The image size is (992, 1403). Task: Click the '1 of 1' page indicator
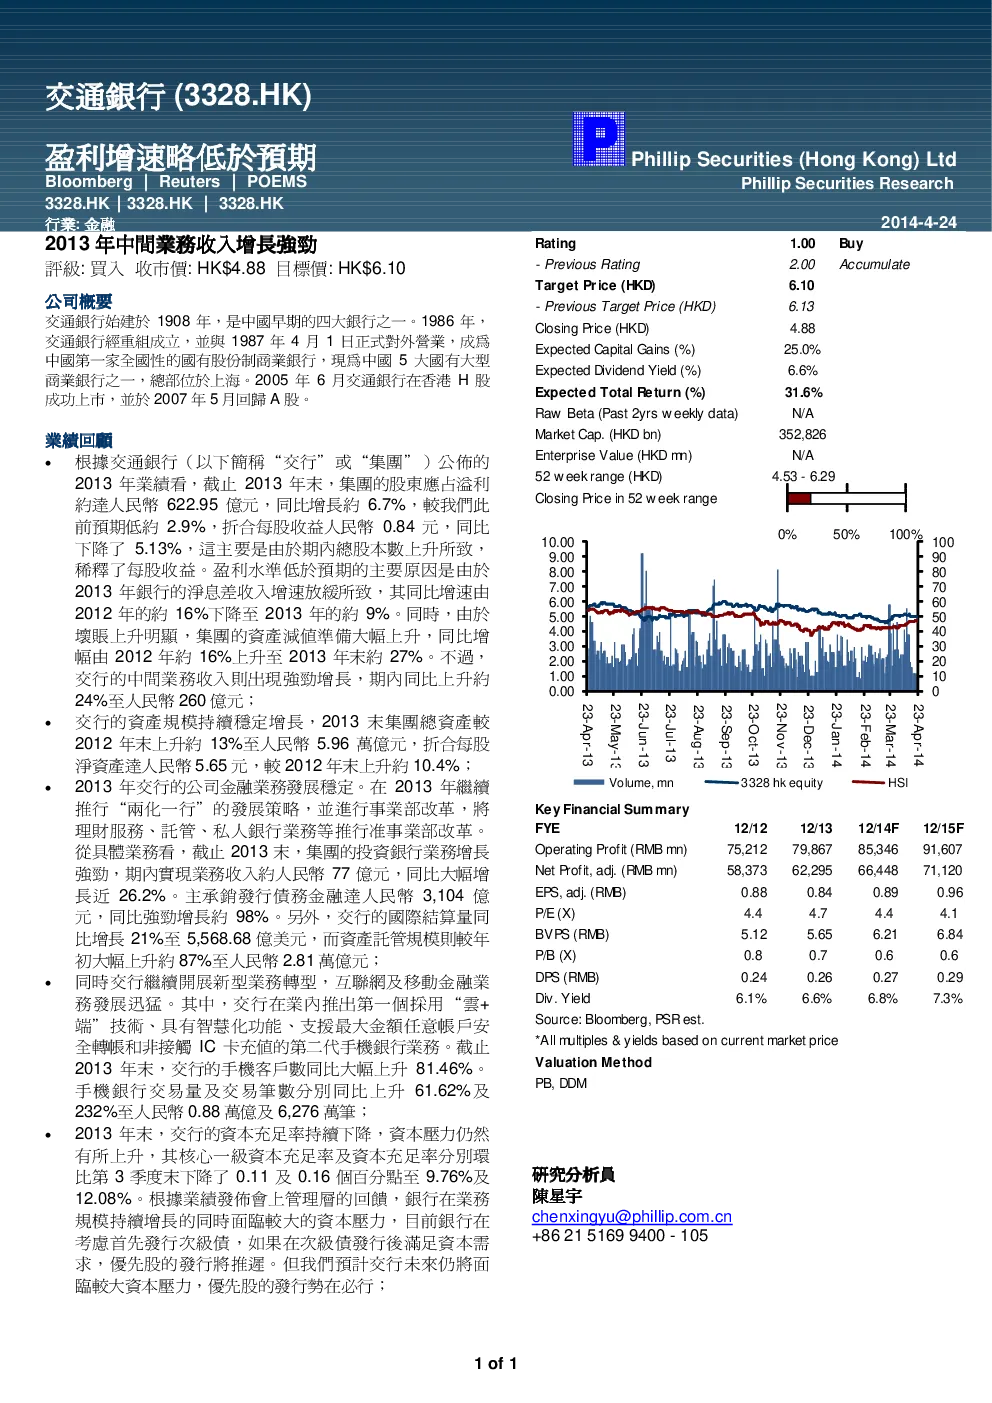pyautogui.click(x=496, y=1363)
